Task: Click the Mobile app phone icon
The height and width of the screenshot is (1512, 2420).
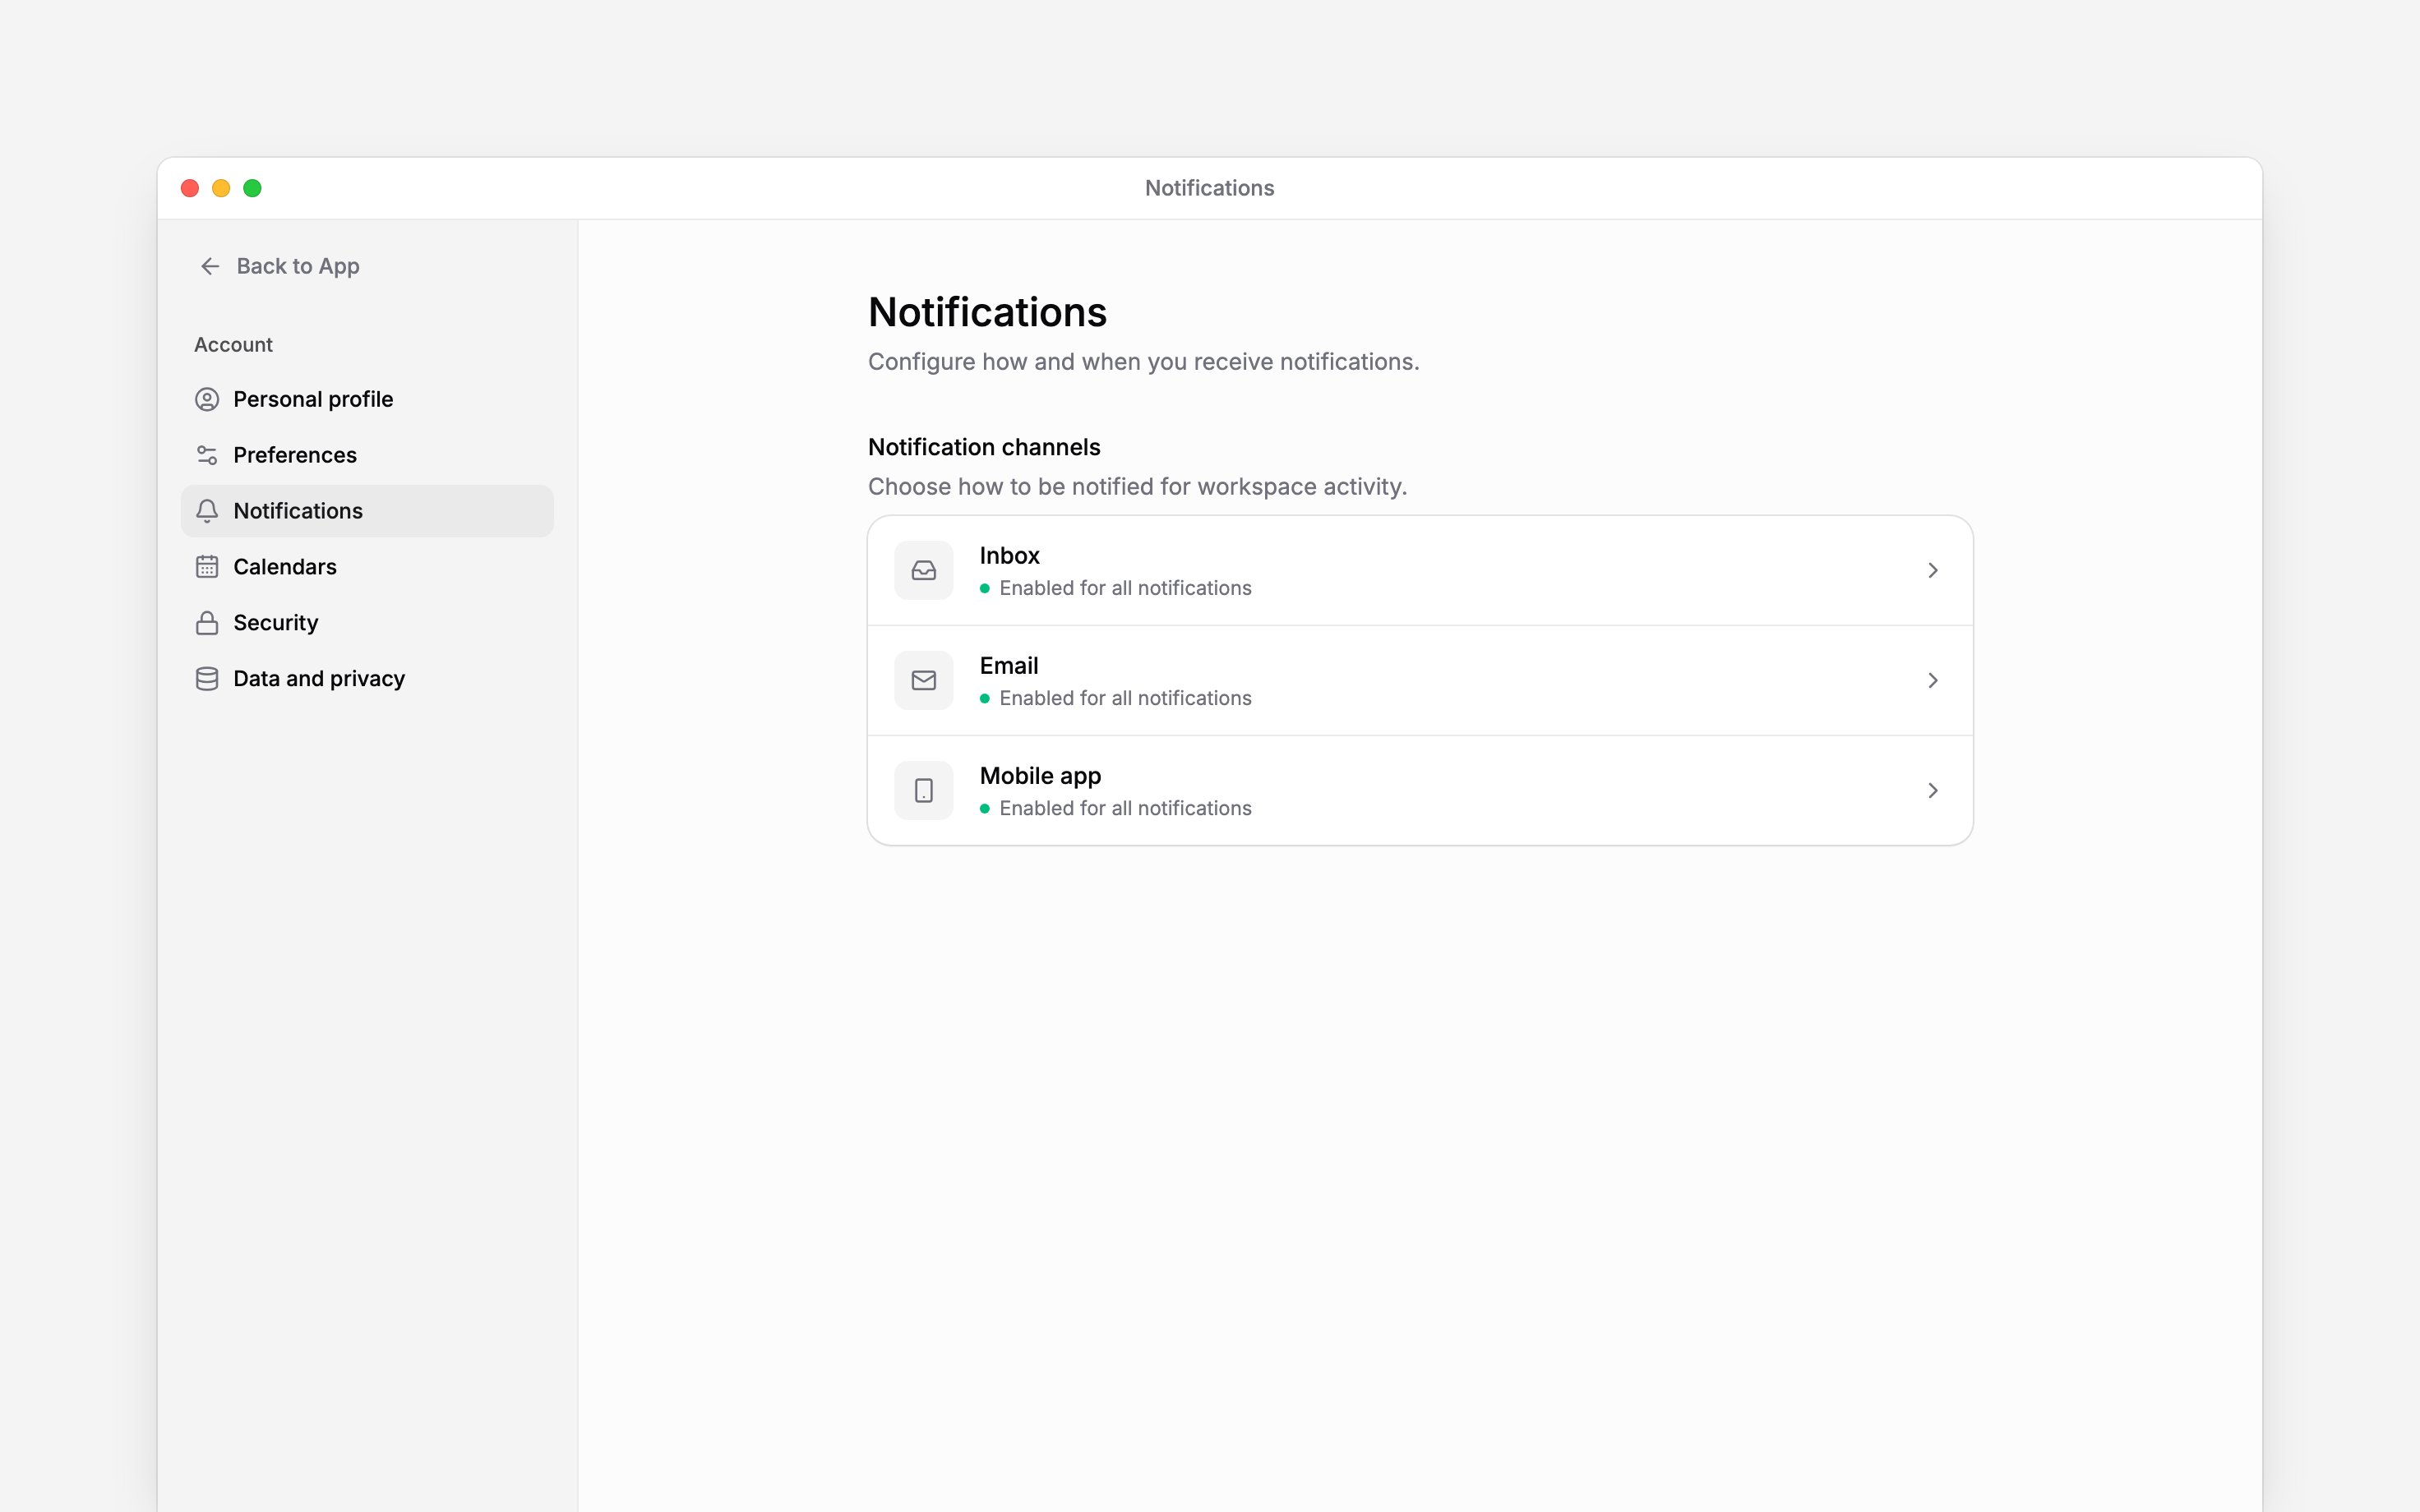Action: coord(924,791)
